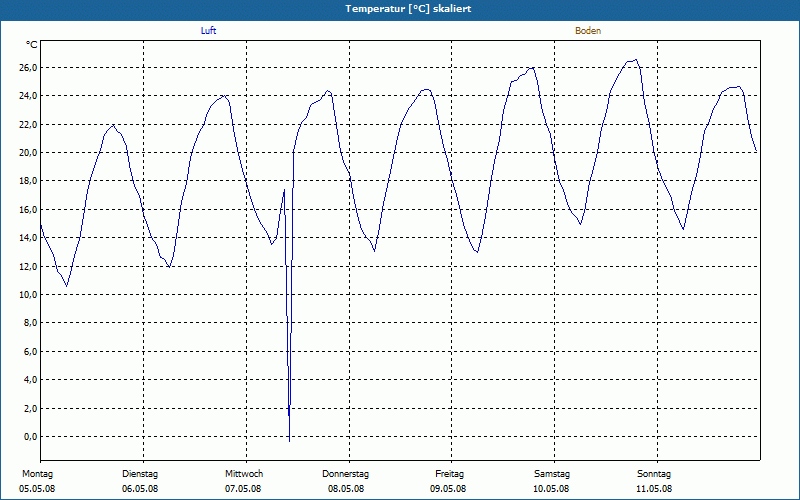Click the '10,0' y-axis value
The width and height of the screenshot is (800, 500).
[x=28, y=294]
